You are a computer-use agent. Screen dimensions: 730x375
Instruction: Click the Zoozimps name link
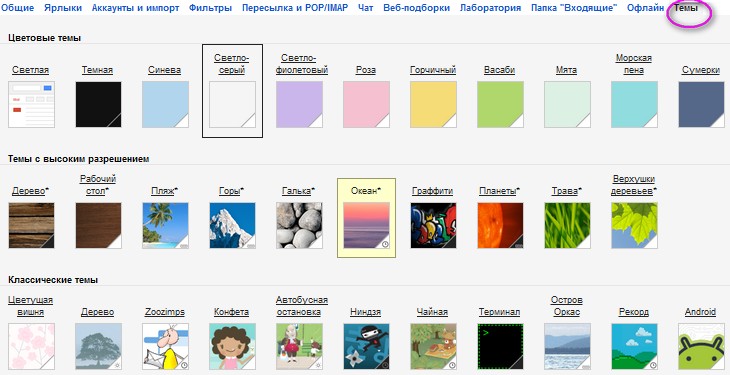(165, 312)
